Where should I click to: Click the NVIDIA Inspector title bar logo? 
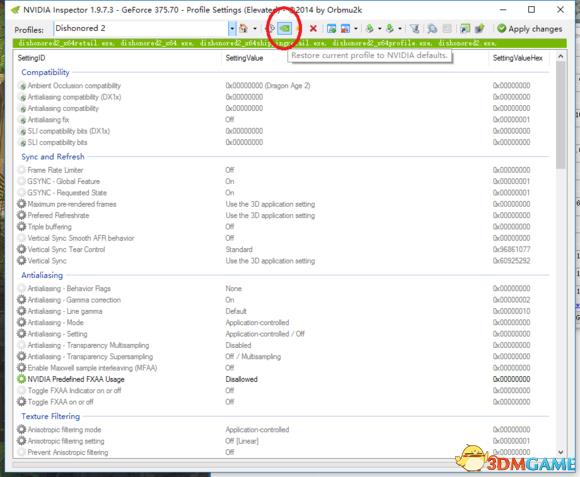(15, 10)
